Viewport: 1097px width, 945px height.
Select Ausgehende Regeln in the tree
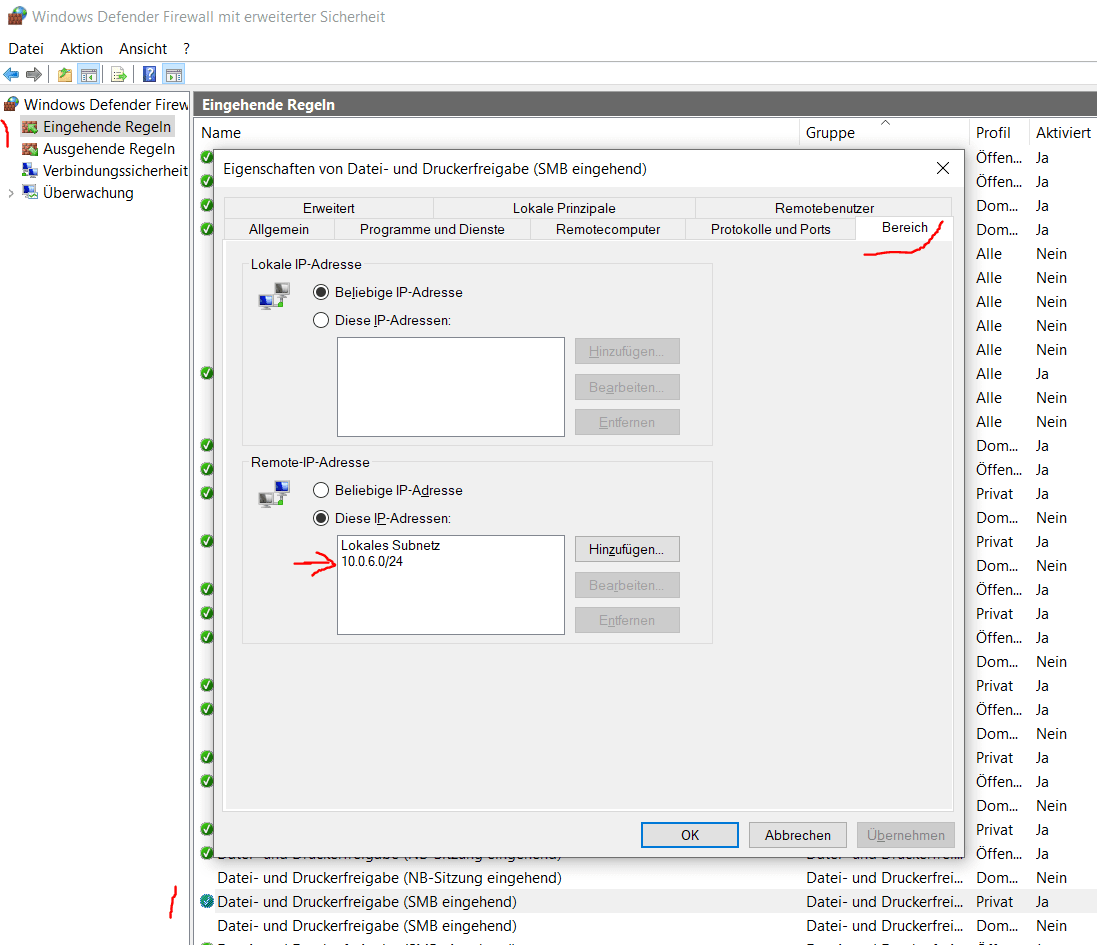point(108,149)
